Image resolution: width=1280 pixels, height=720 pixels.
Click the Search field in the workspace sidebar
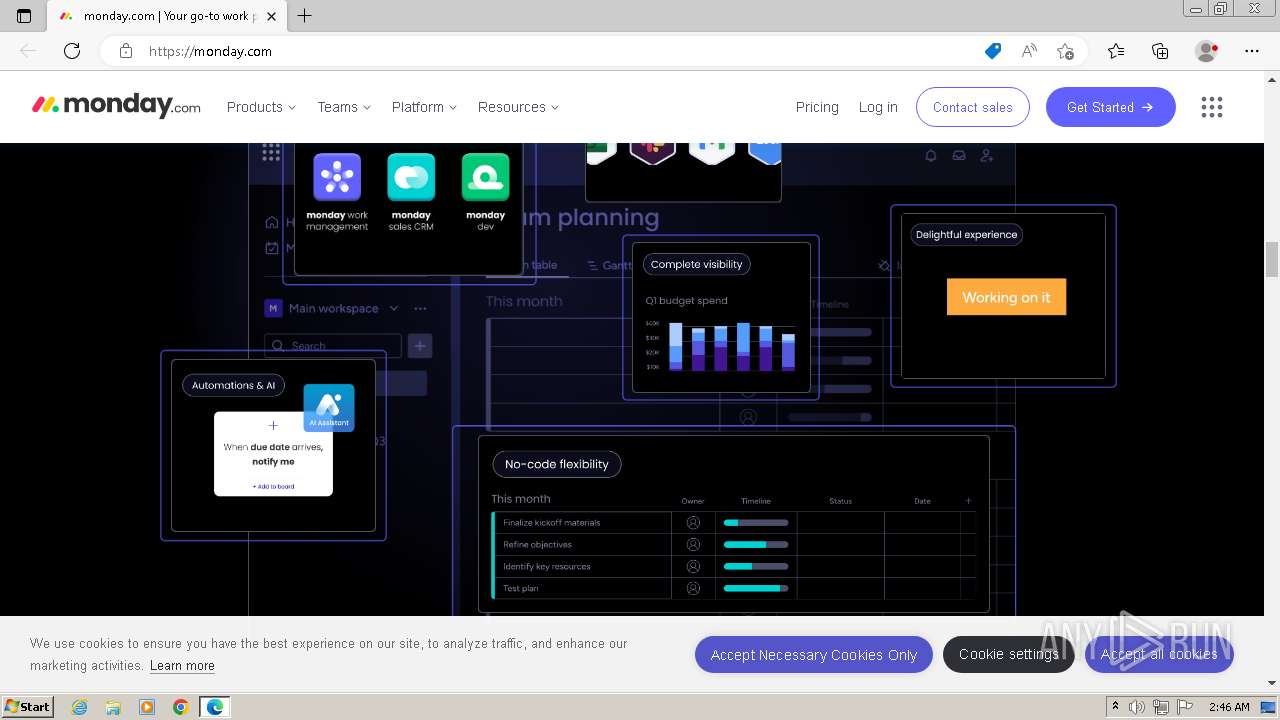333,346
